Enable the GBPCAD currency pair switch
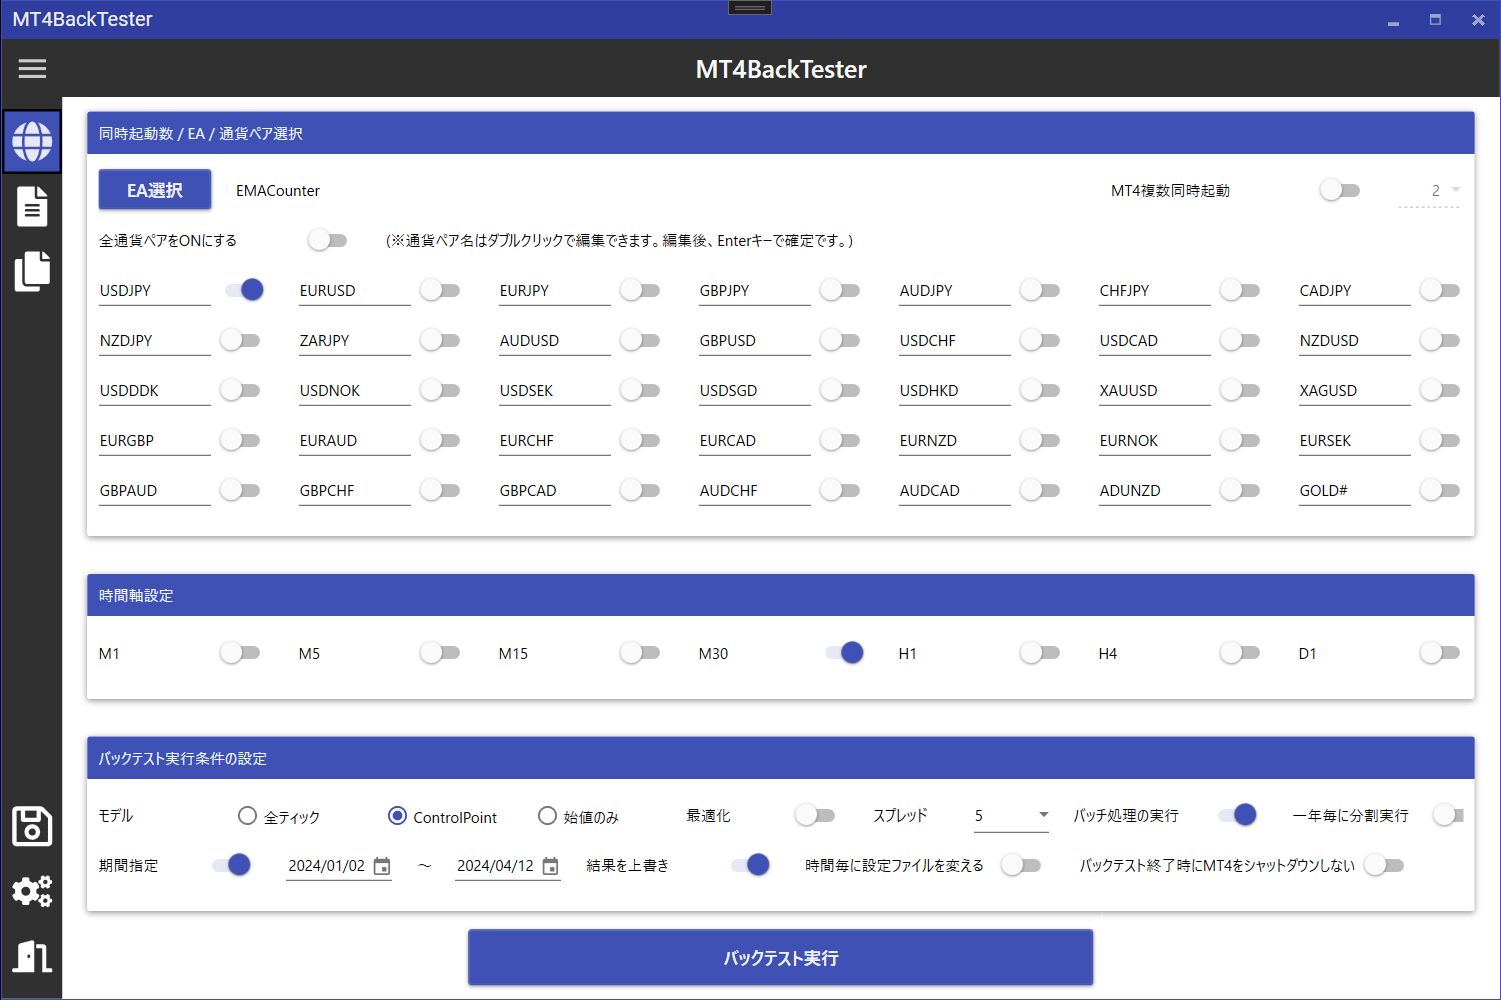 coord(640,490)
